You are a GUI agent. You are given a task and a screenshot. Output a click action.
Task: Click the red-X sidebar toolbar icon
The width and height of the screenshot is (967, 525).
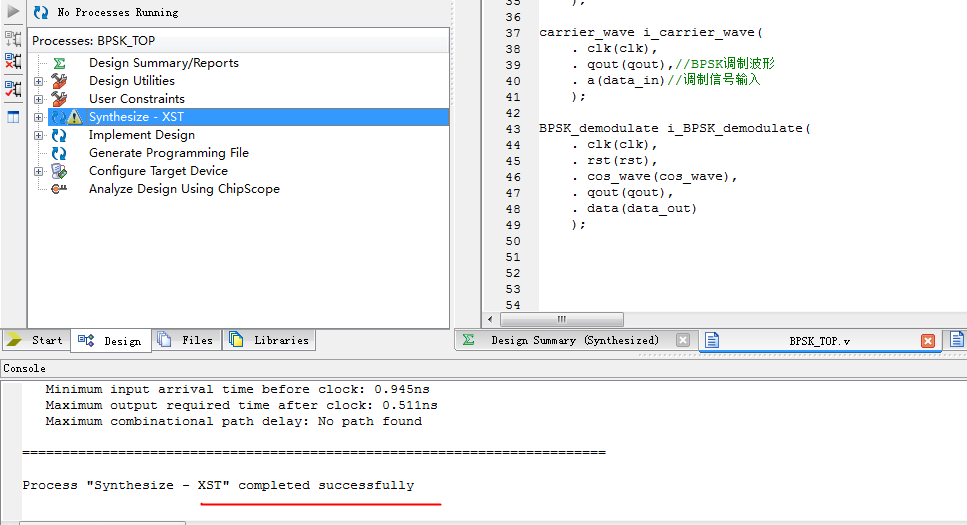(13, 60)
